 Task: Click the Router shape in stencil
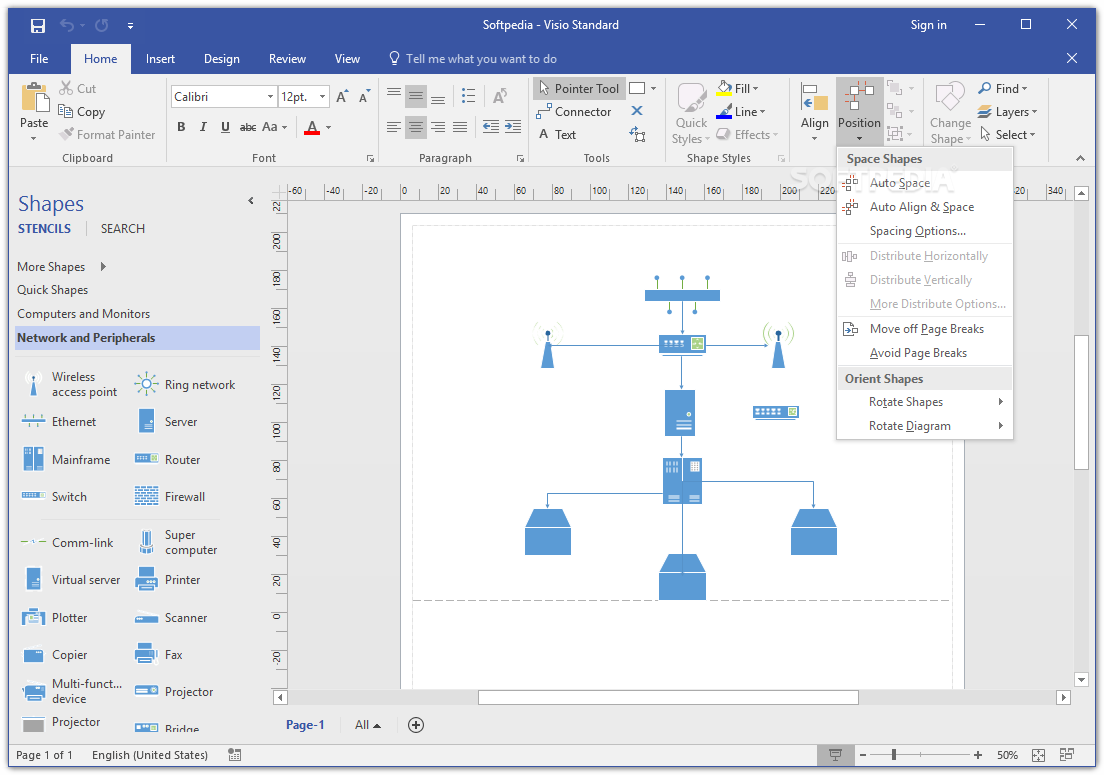147,460
